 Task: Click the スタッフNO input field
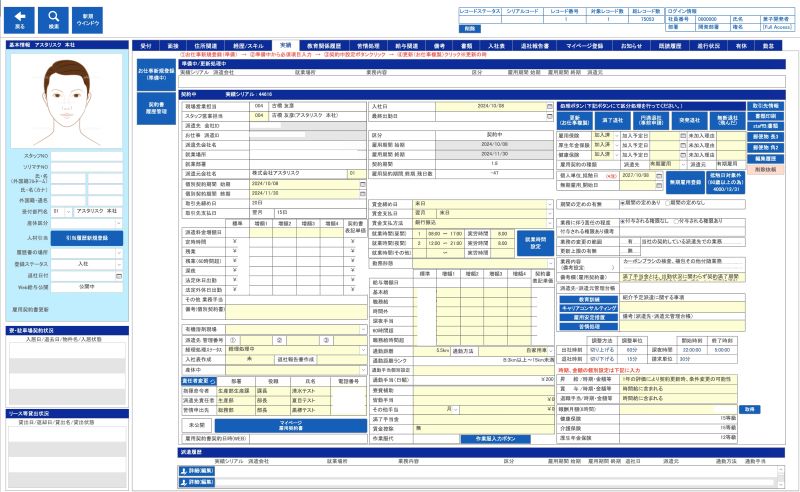click(87, 156)
